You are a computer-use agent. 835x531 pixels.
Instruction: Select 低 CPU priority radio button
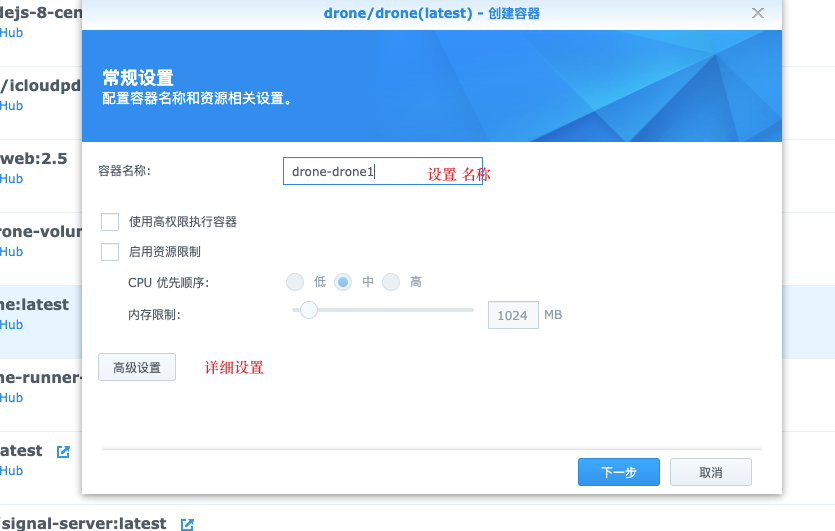295,282
